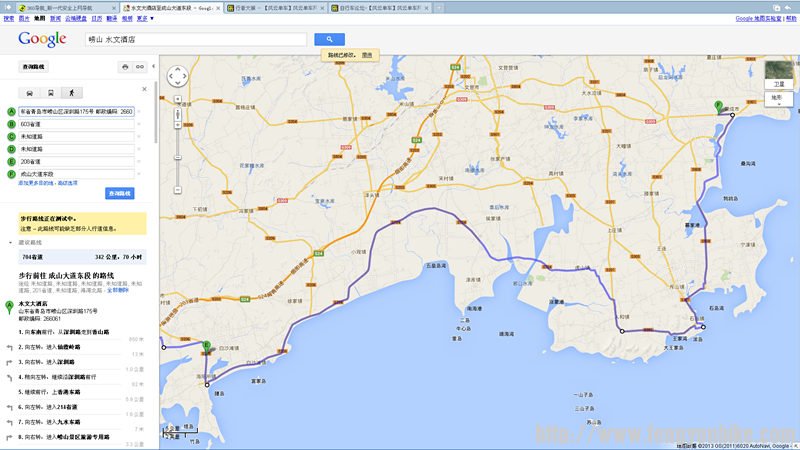Image resolution: width=800 pixels, height=450 pixels.
Task: Click the print icon in sidebar
Action: 125,67
